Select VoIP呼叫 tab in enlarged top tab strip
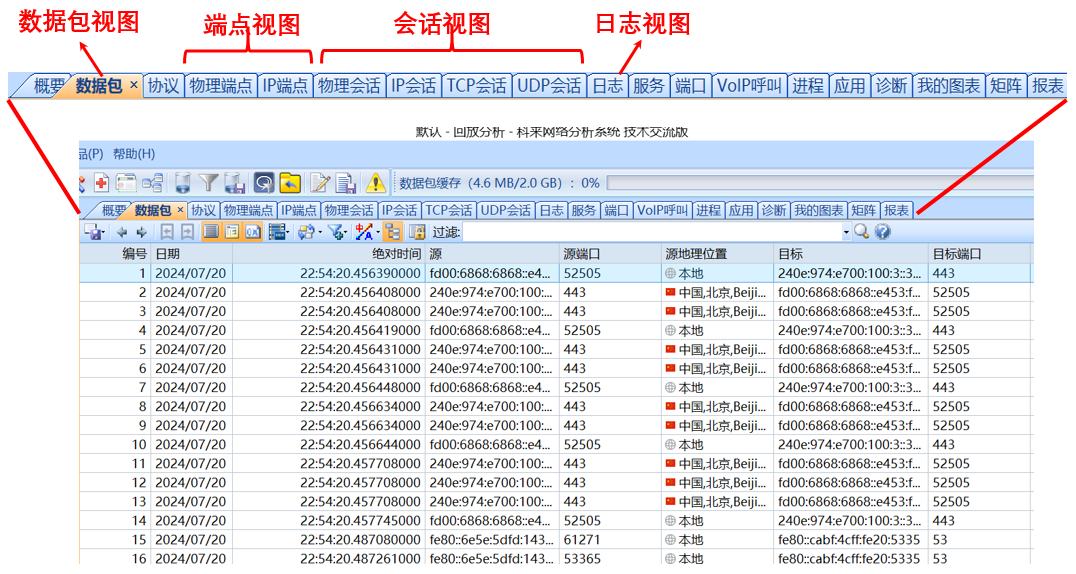 coord(749,85)
